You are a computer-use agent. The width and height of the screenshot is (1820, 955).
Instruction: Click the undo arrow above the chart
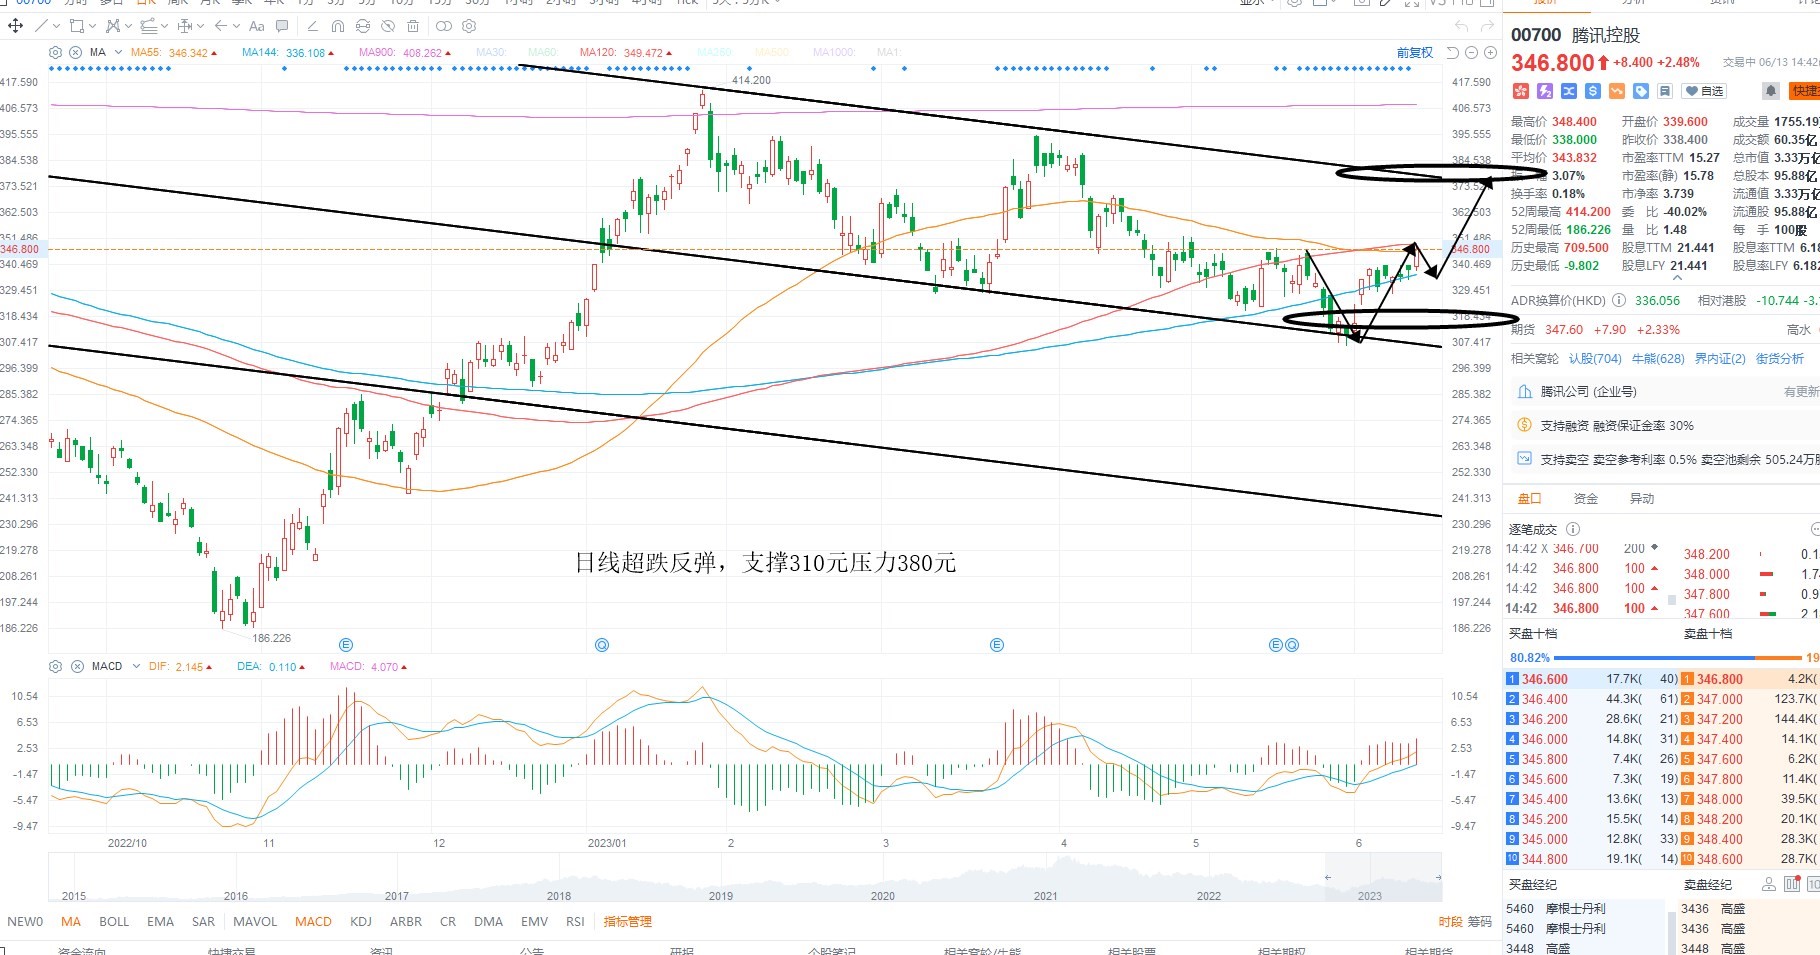coord(1462,26)
